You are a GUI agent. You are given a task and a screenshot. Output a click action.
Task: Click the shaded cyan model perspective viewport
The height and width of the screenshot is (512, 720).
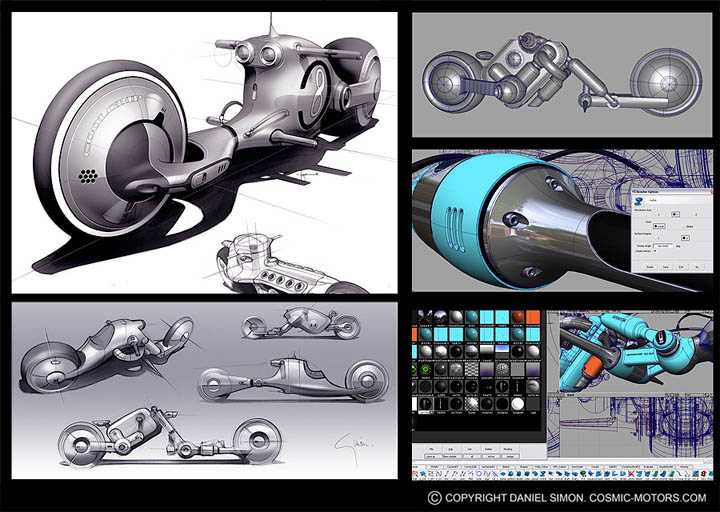tap(636, 352)
